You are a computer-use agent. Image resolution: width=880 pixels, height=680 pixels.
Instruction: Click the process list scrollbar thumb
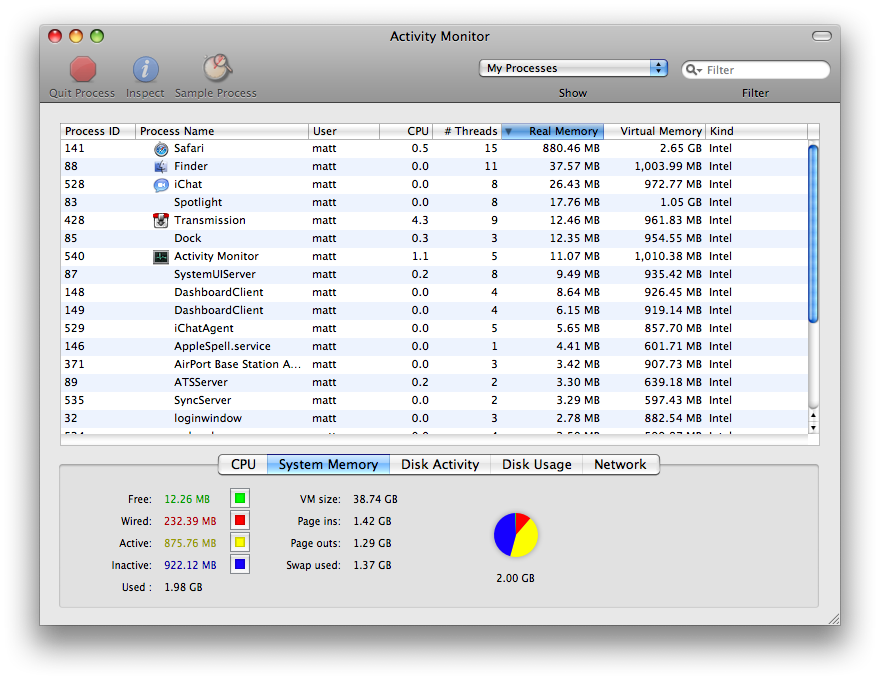(x=813, y=233)
